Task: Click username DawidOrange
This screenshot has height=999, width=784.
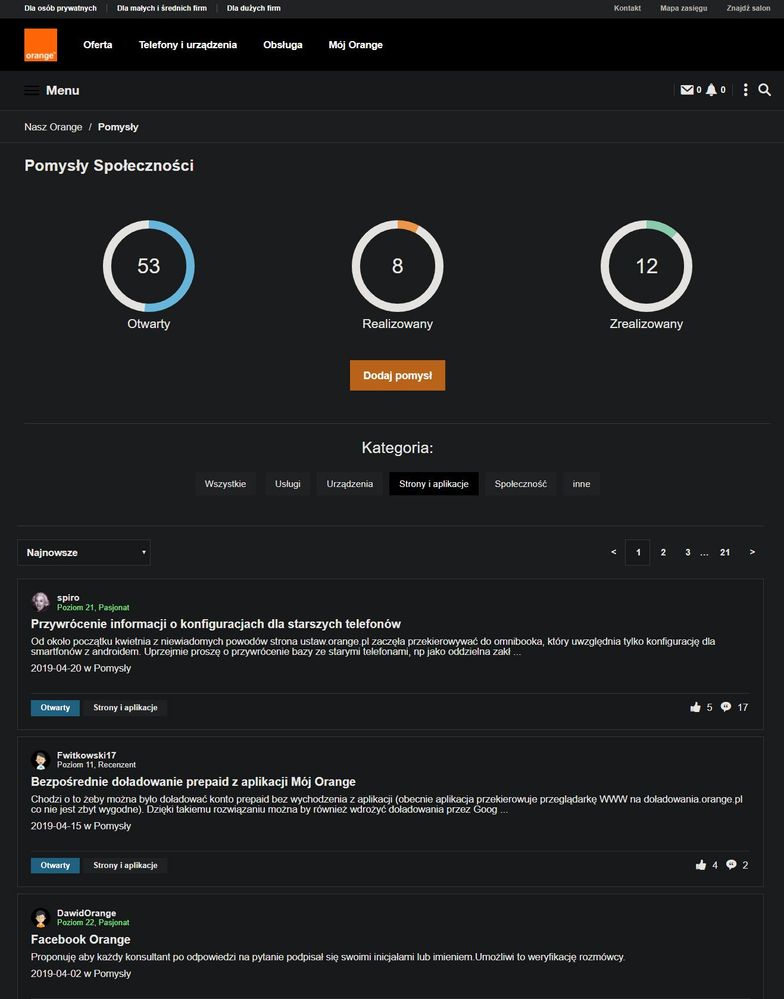Action: [87, 913]
